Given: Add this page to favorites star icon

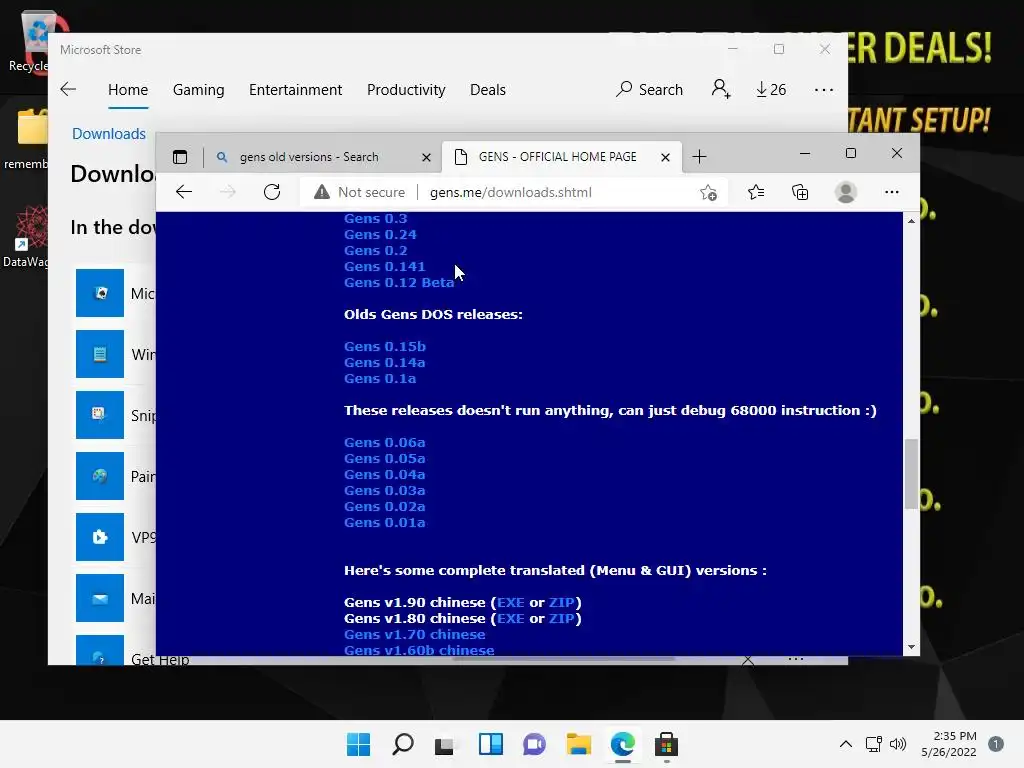Looking at the screenshot, I should (708, 192).
